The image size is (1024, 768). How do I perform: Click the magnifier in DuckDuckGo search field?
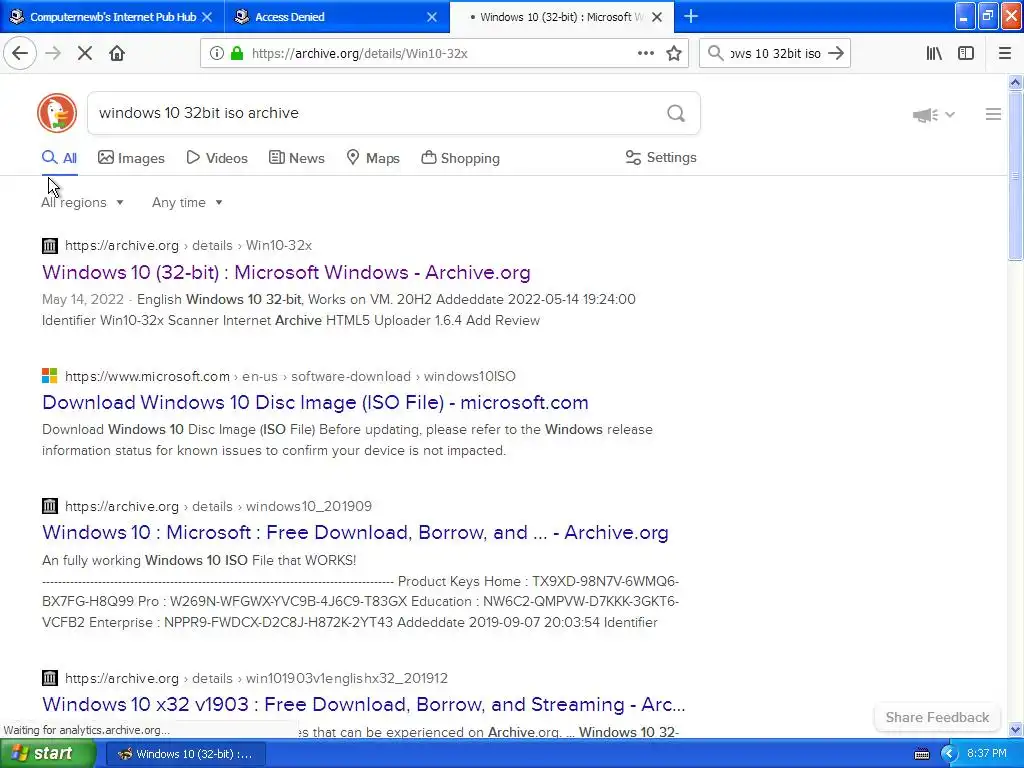(x=676, y=114)
